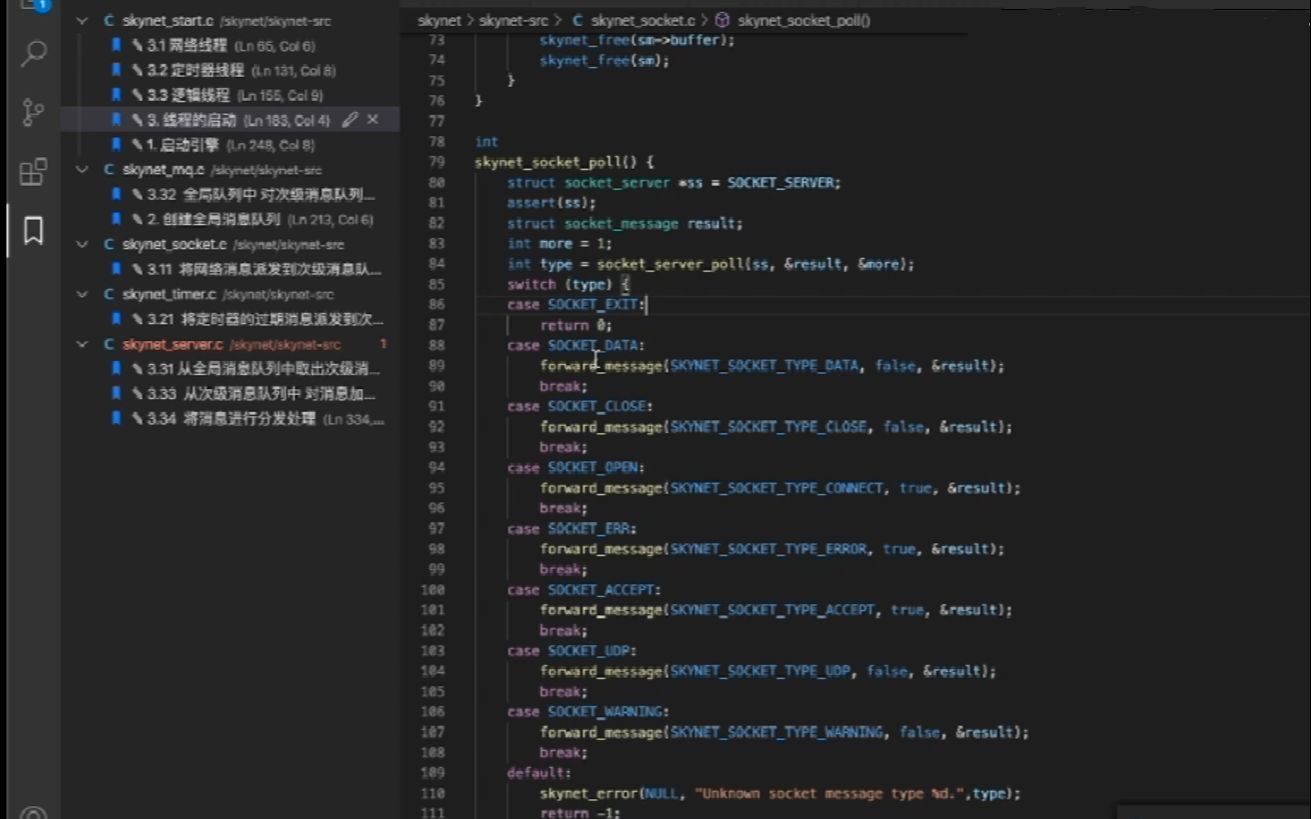Screen dimensions: 1311x819
Task: Click the skynet_server.c file name in bookmarks
Action: click(172, 344)
